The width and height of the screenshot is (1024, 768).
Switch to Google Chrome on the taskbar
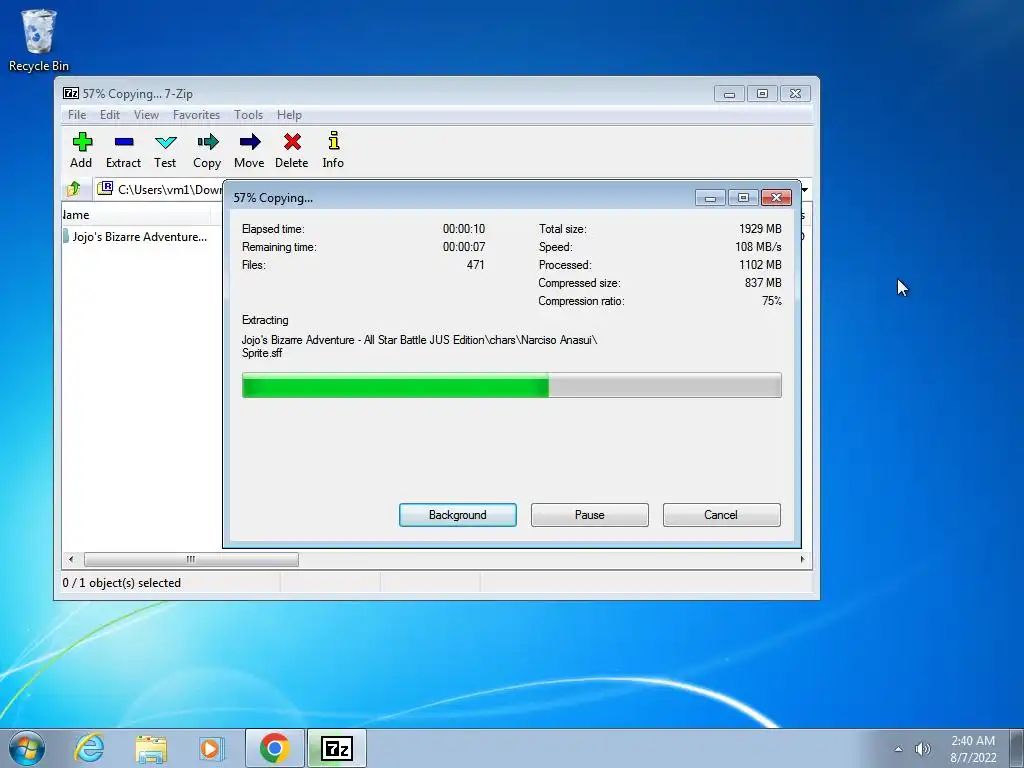275,748
